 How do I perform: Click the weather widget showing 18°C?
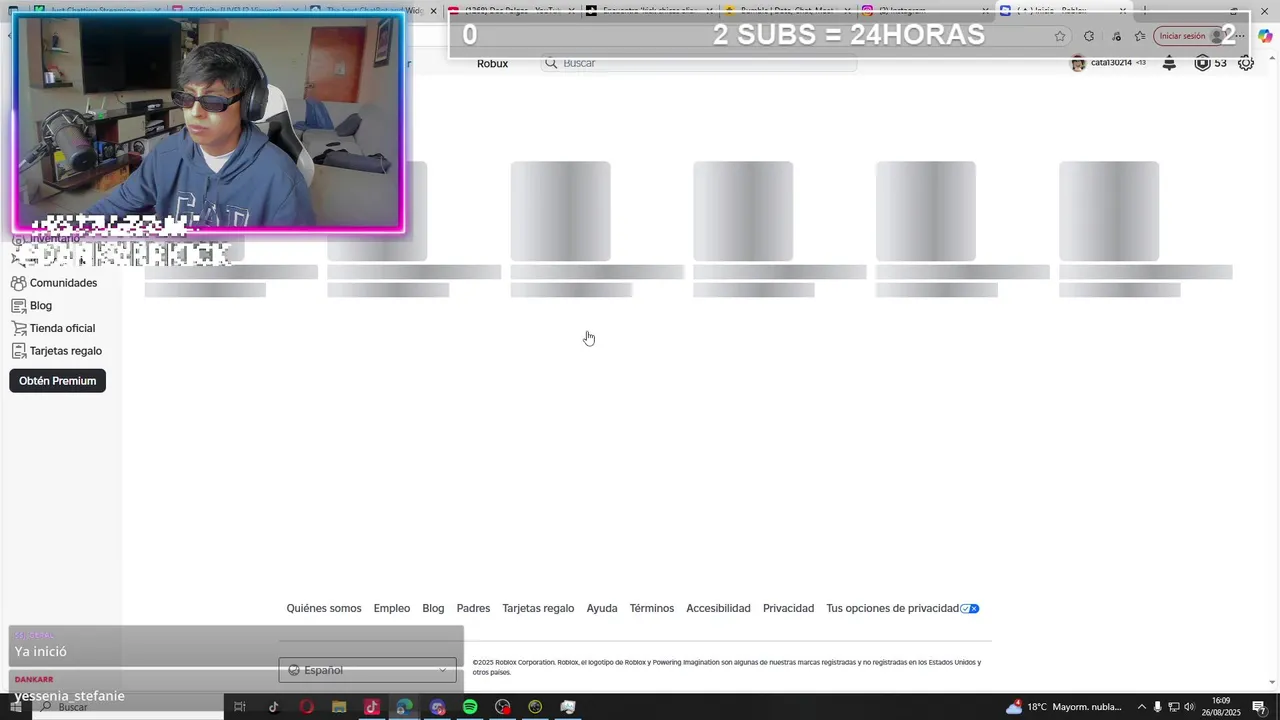(1064, 707)
